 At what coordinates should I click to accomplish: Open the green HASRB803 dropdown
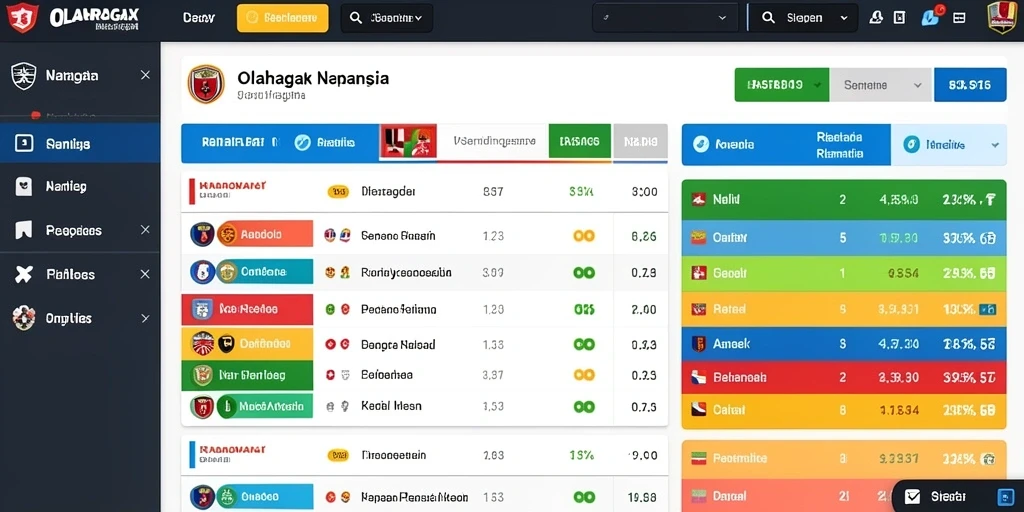point(782,85)
